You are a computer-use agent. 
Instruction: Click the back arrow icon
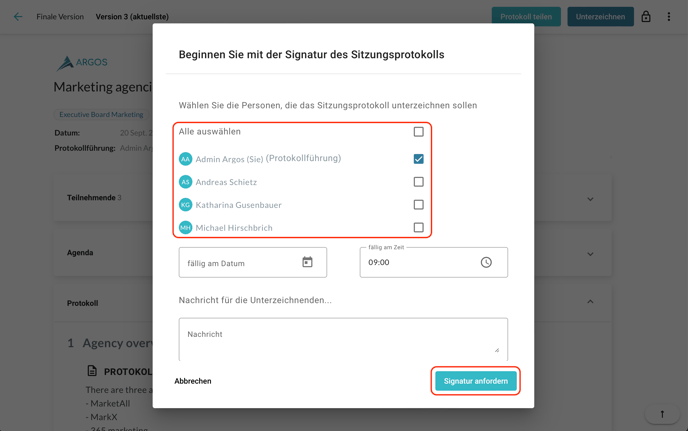18,17
